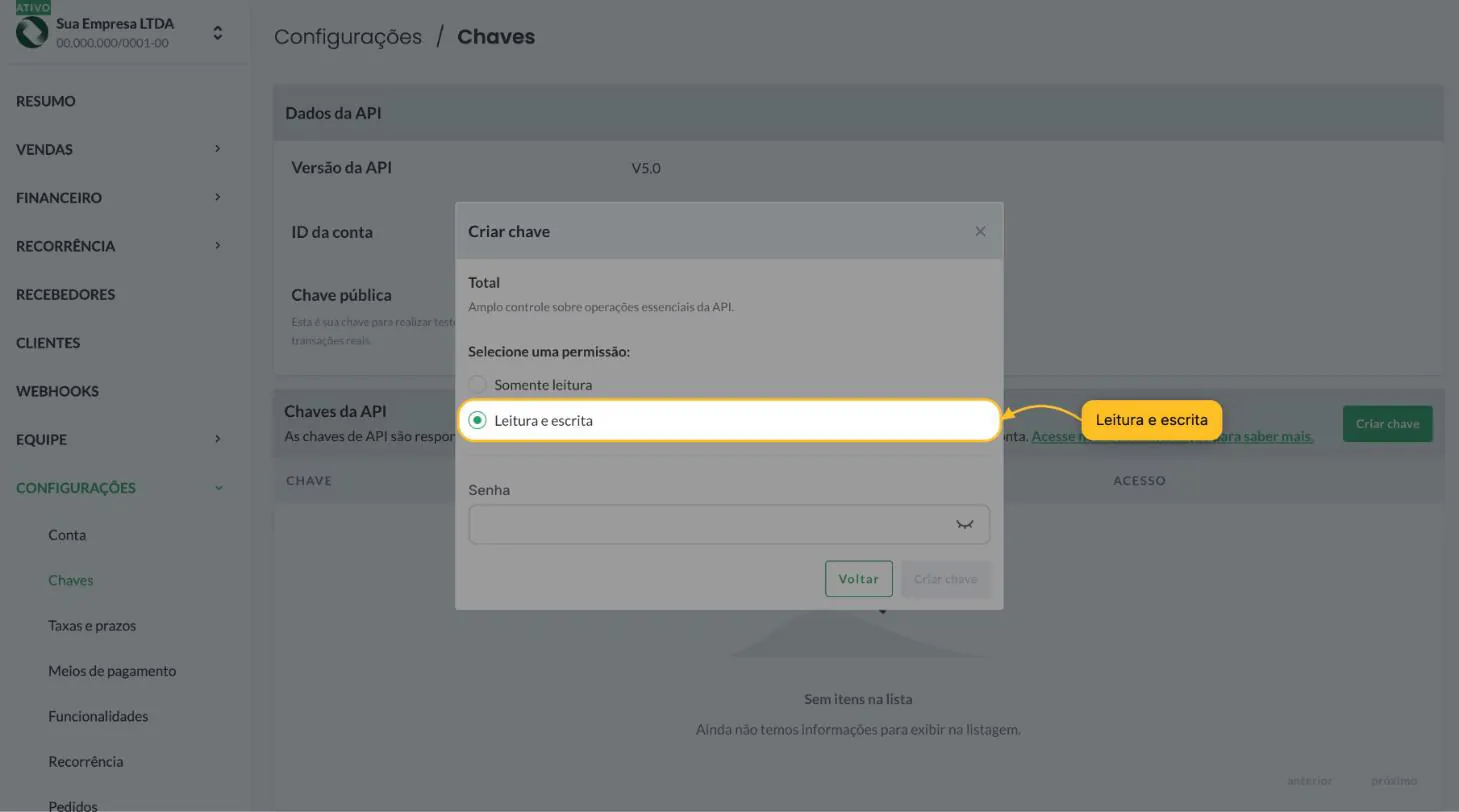Expand the Vendas menu chevron

coord(217,149)
